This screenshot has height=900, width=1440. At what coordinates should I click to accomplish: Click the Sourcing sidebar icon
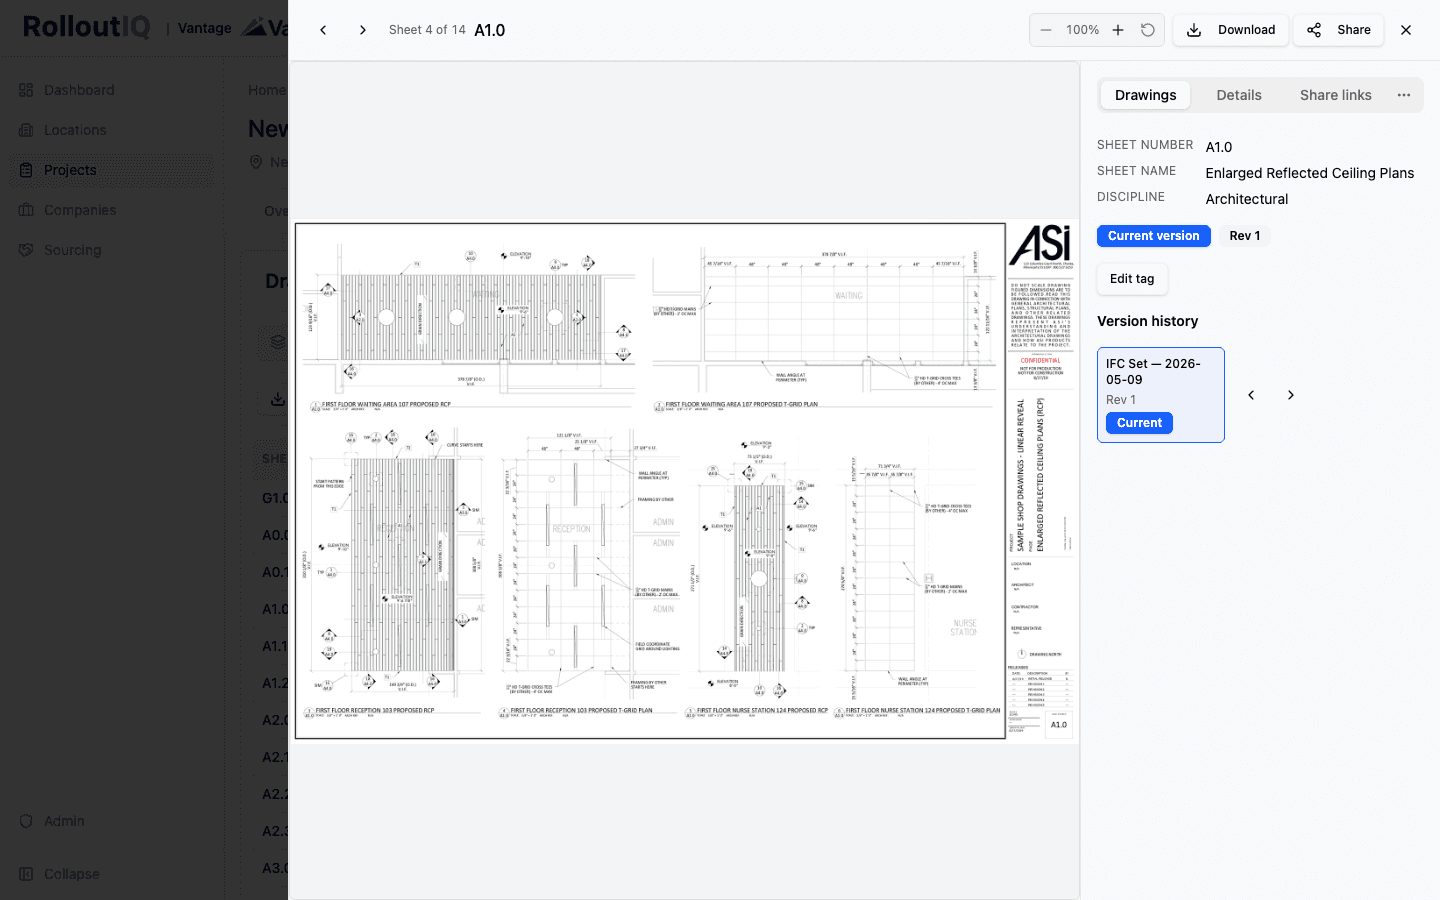27,250
